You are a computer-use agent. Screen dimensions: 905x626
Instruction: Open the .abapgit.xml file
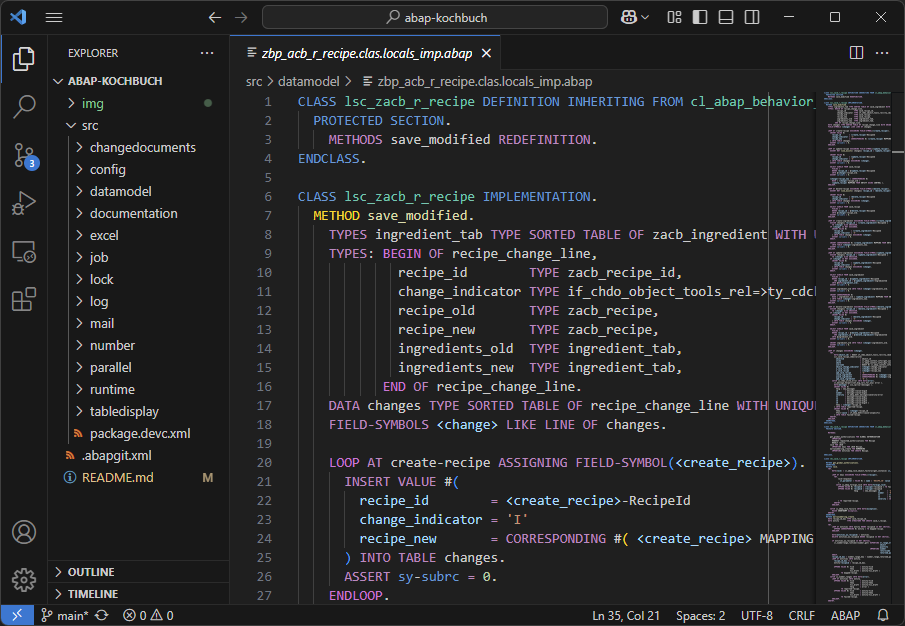140,455
